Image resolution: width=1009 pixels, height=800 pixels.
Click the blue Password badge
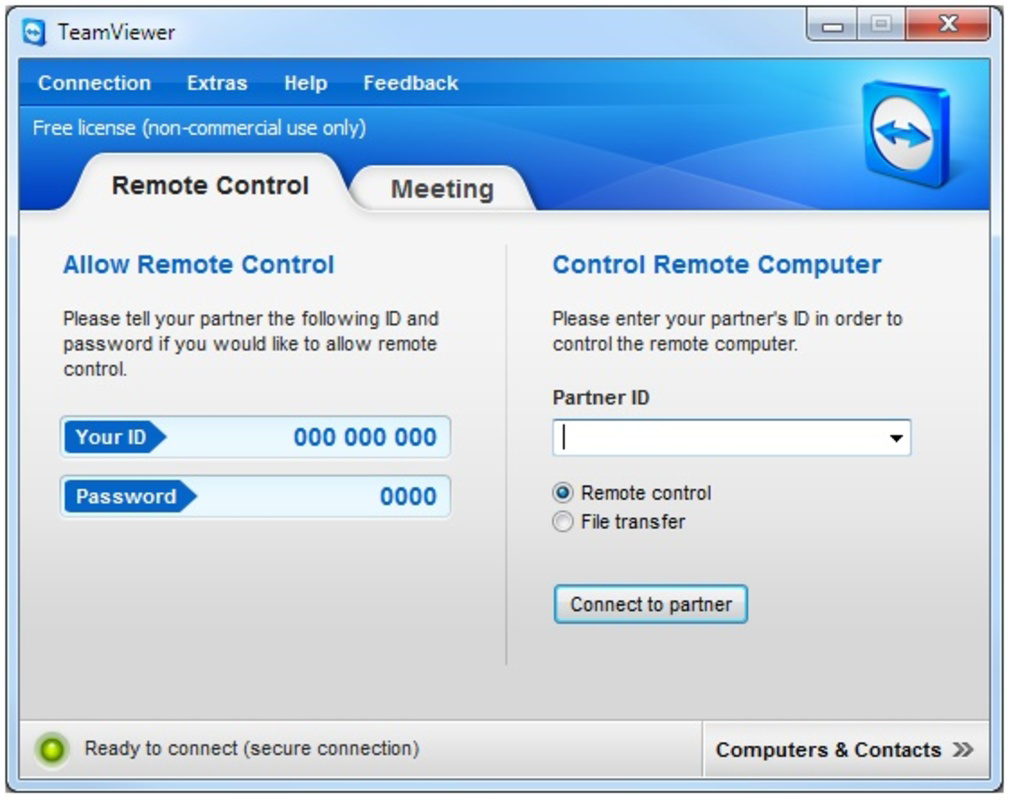tap(125, 496)
